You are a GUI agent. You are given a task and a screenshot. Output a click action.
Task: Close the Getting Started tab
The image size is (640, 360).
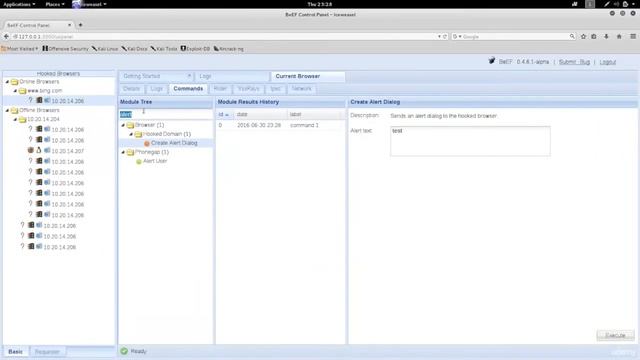pos(189,76)
